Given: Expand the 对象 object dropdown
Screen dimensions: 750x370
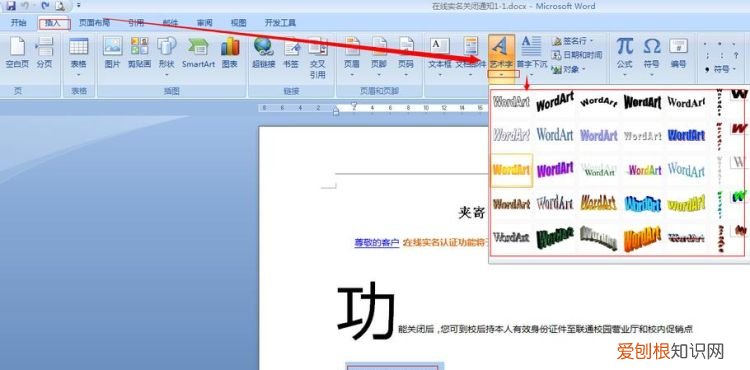Looking at the screenshot, I should pyautogui.click(x=583, y=69).
